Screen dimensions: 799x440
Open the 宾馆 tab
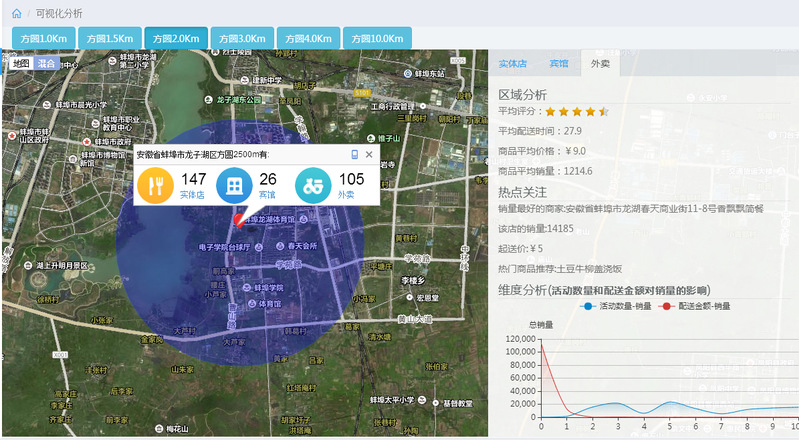[x=558, y=63]
